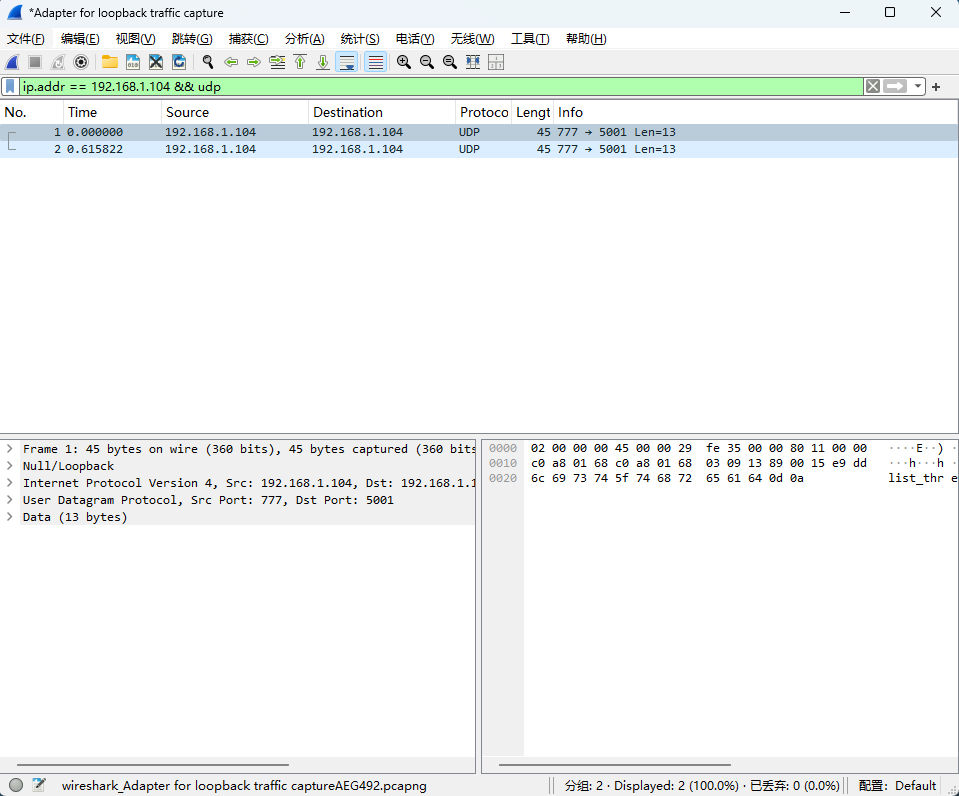Open recent display filters dropdown arrow
The height and width of the screenshot is (796, 959).
click(x=917, y=86)
